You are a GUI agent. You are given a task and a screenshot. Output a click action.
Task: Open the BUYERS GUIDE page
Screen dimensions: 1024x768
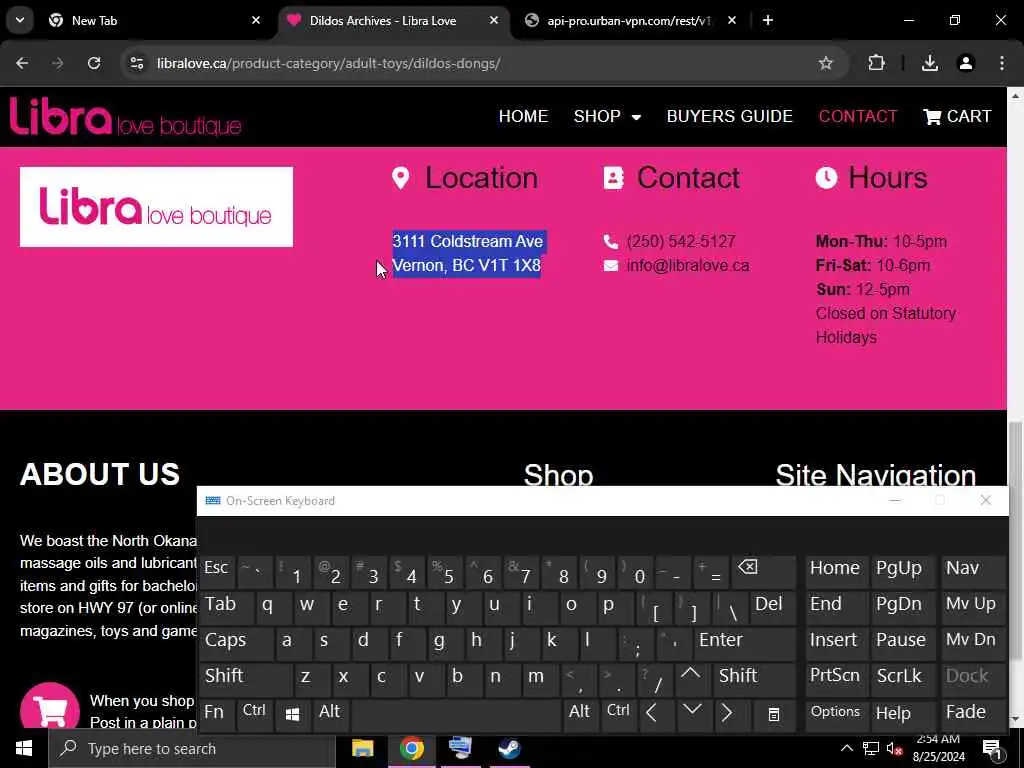click(729, 116)
